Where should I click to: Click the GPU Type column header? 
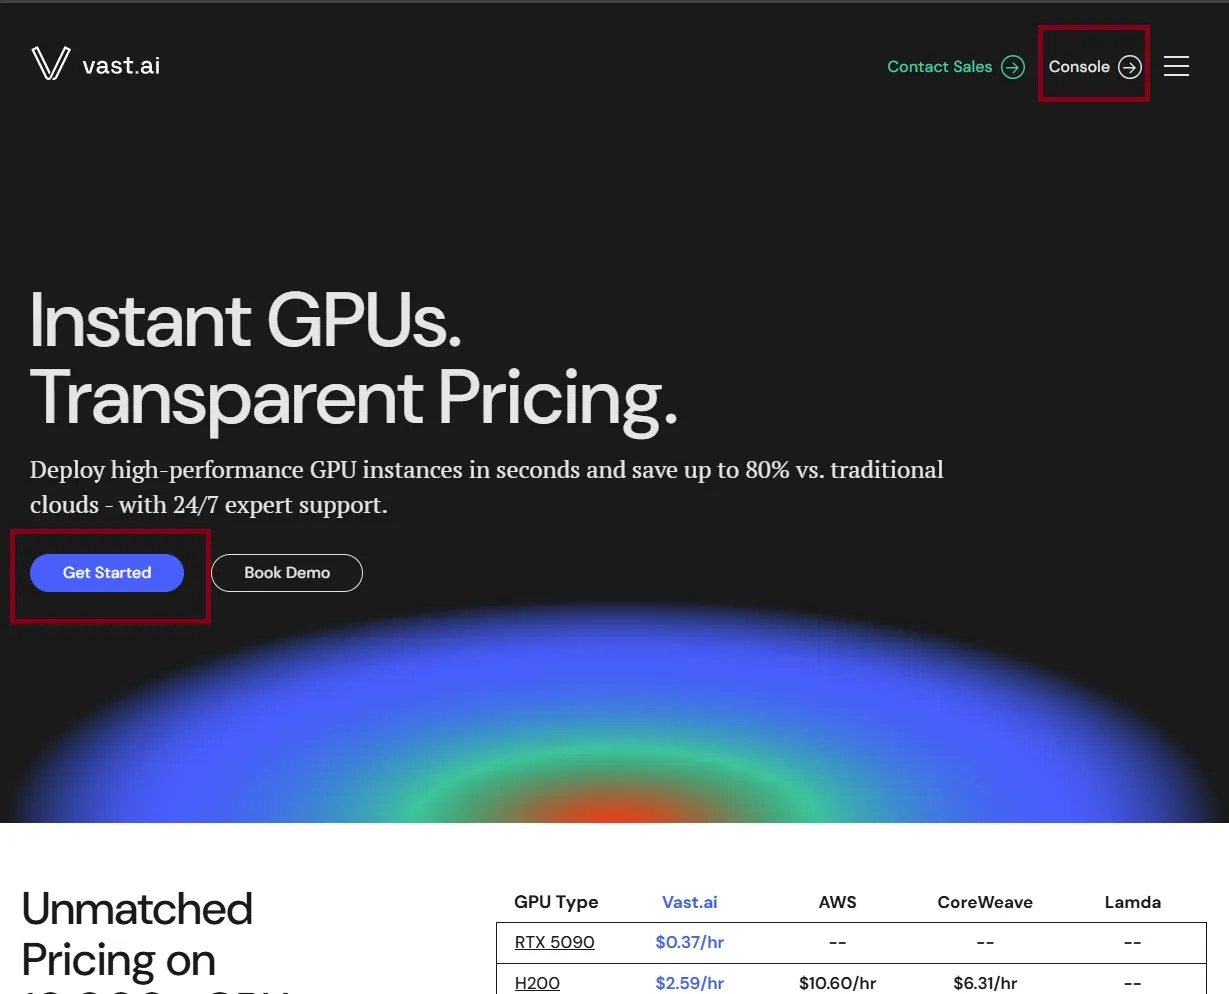[556, 902]
